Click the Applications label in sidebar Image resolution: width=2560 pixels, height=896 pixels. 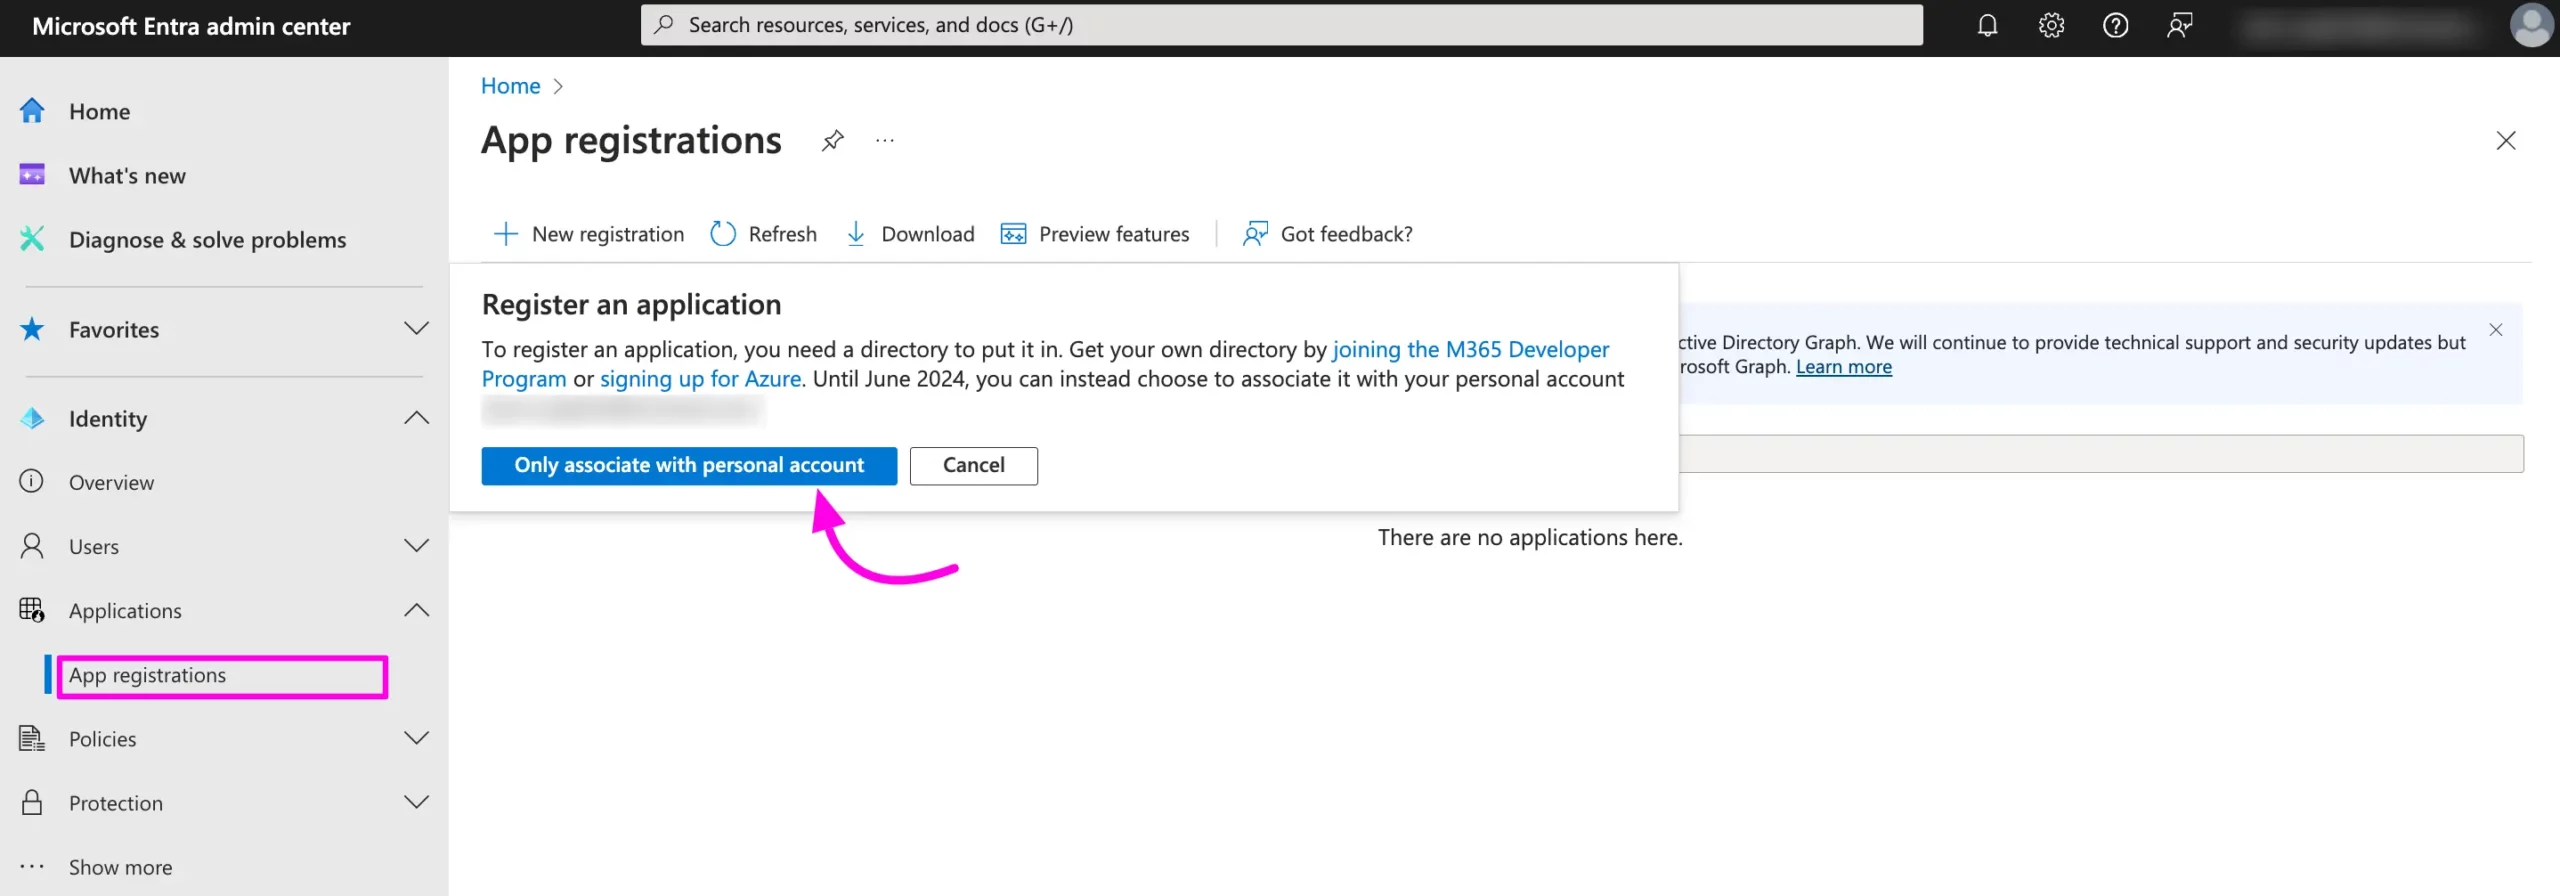125,610
